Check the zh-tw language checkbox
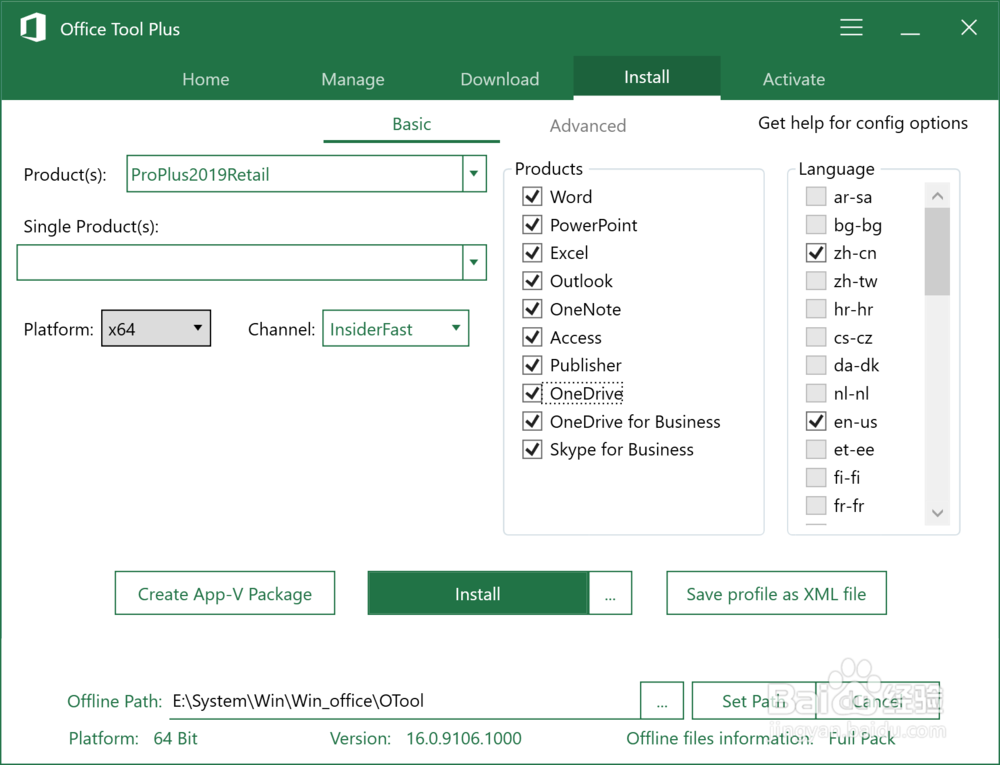 (x=816, y=280)
